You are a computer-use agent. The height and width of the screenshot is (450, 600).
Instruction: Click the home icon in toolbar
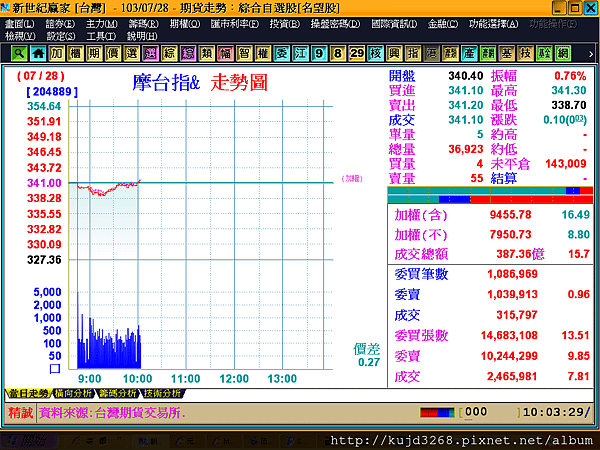point(38,53)
